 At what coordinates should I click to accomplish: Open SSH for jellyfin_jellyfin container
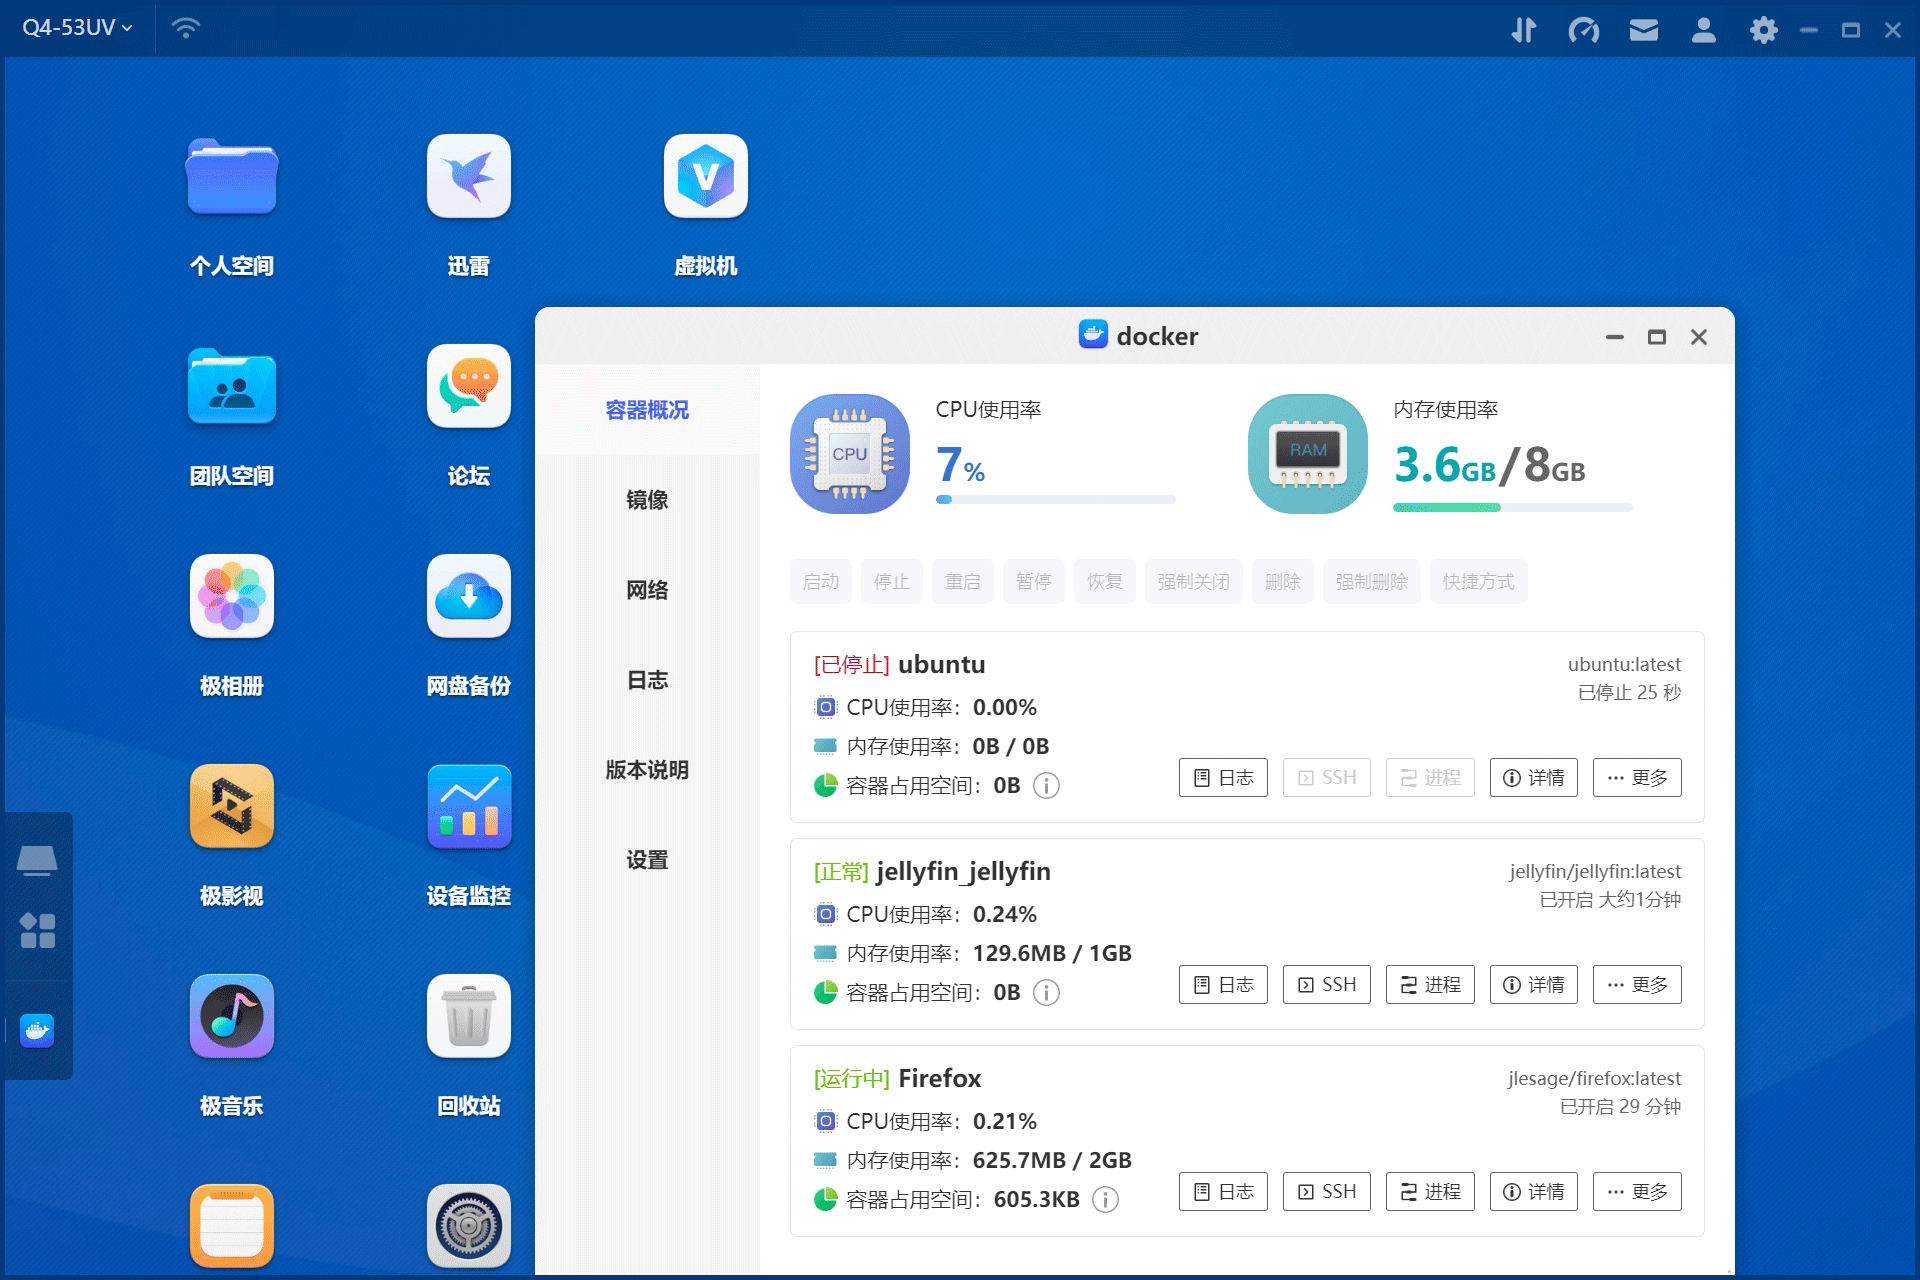1326,985
